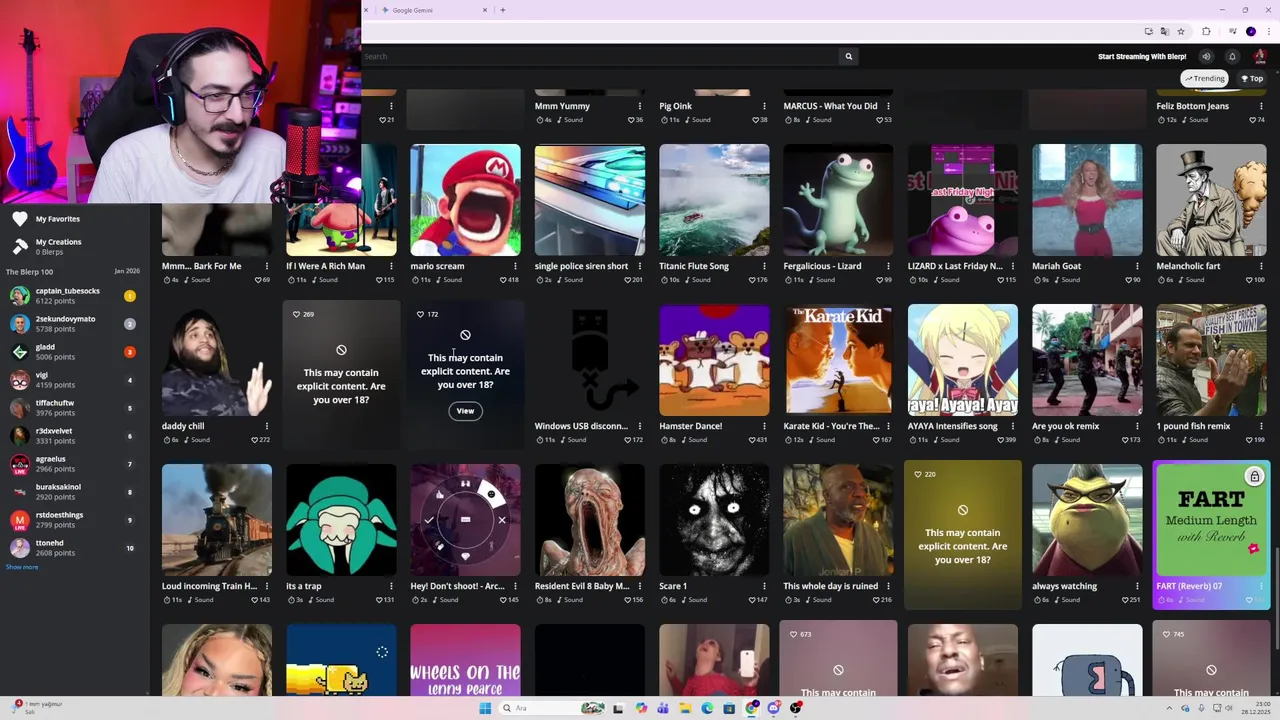Open the volume speaker icon in header
The image size is (1280, 720).
[x=1206, y=56]
